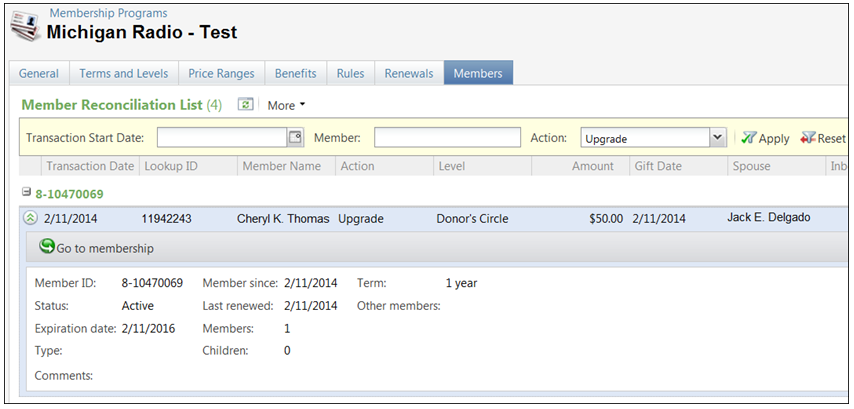Select Cheryl K. Thomas name cell
854x409 pixels.
coord(283,219)
